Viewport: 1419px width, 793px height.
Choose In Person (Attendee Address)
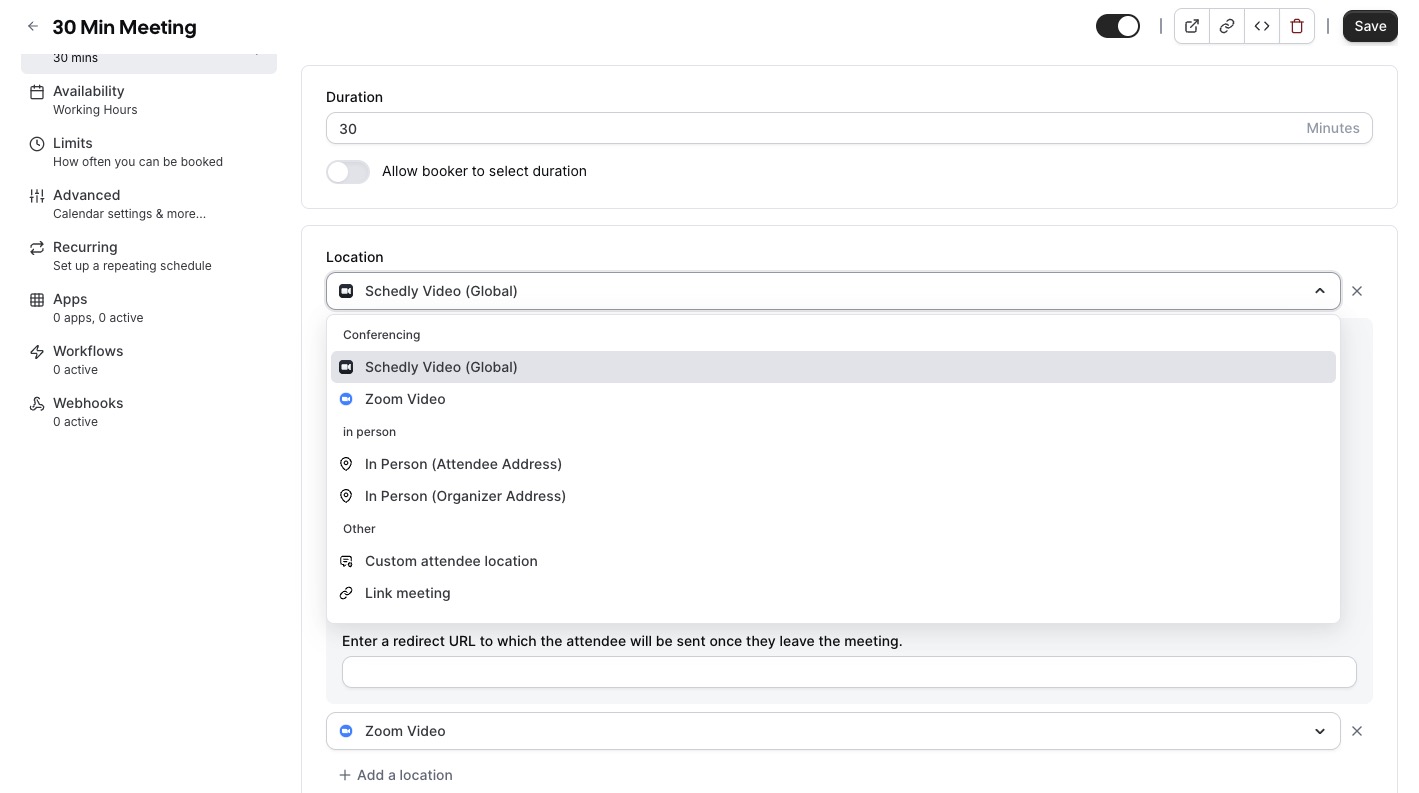click(833, 464)
